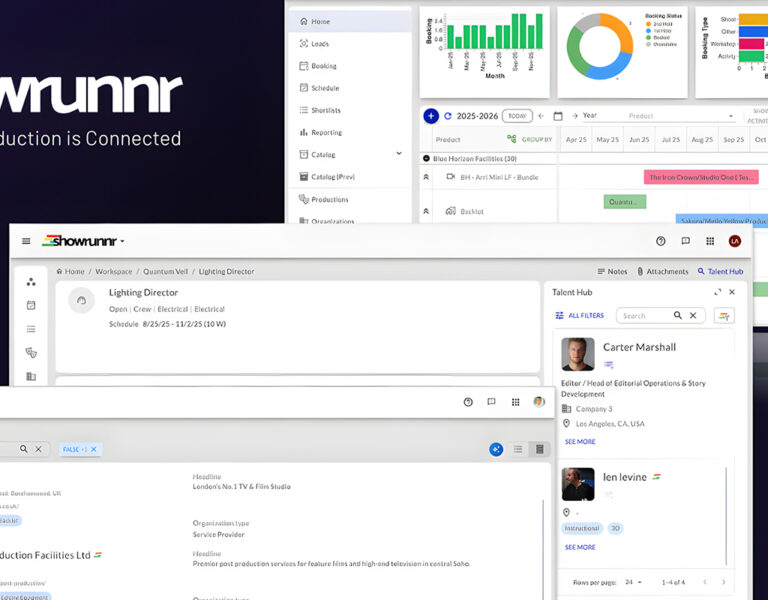Click the user photo avatar in organizations window
Screen dimensions: 768x600
click(x=539, y=402)
